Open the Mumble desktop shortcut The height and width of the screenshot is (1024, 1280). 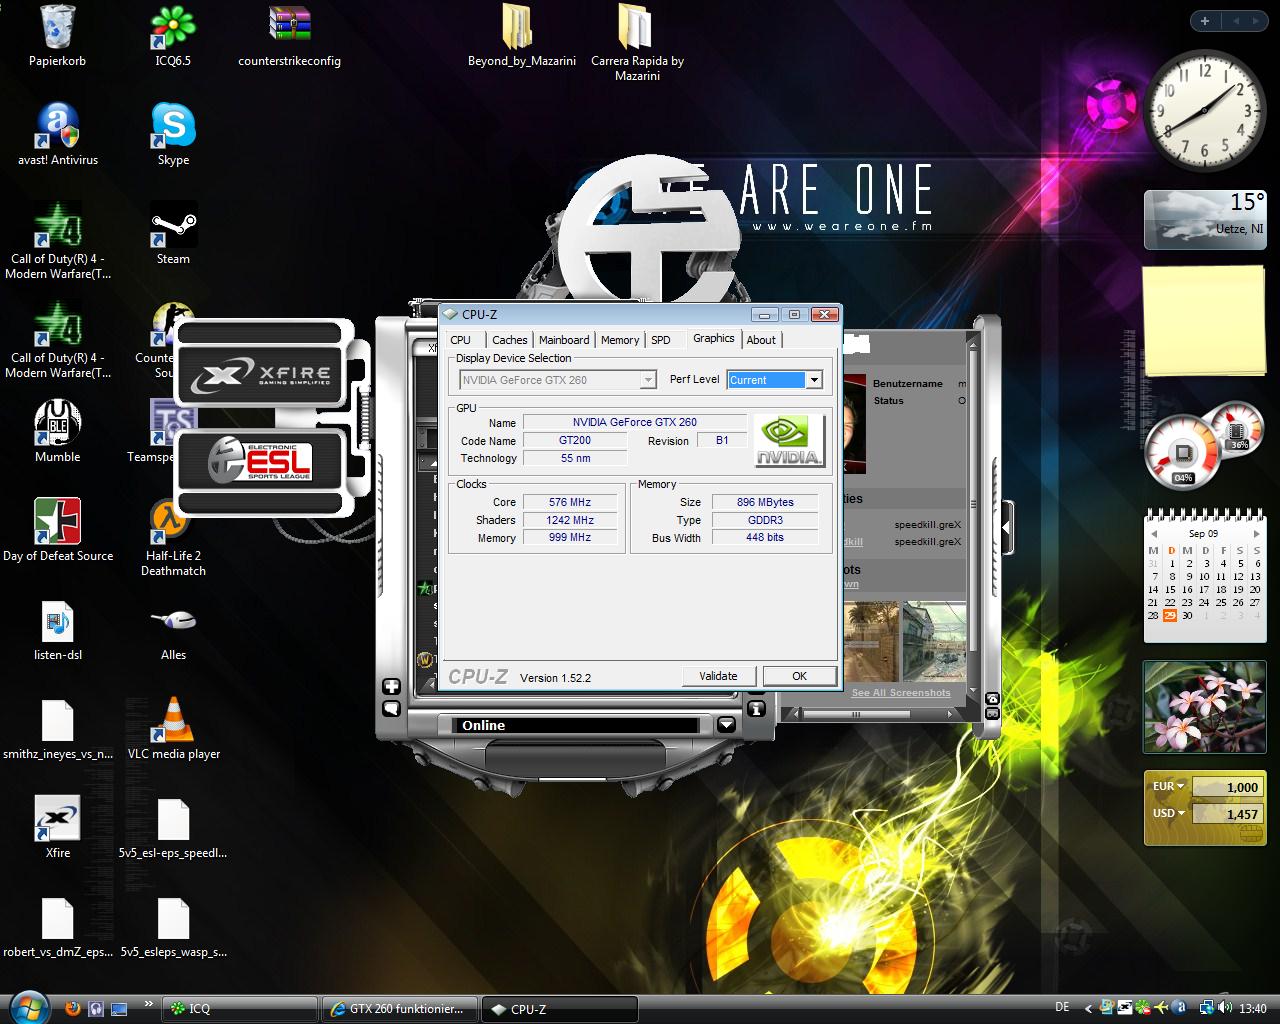coord(57,432)
